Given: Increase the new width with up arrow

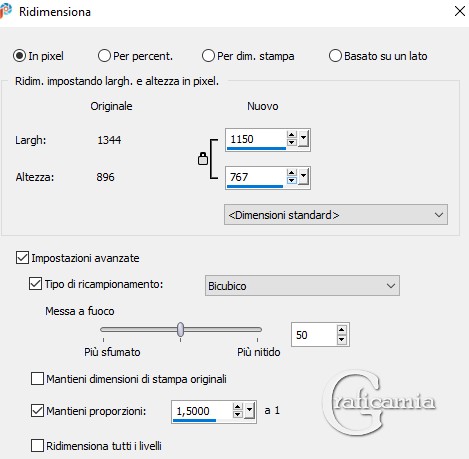Looking at the screenshot, I should coord(292,135).
